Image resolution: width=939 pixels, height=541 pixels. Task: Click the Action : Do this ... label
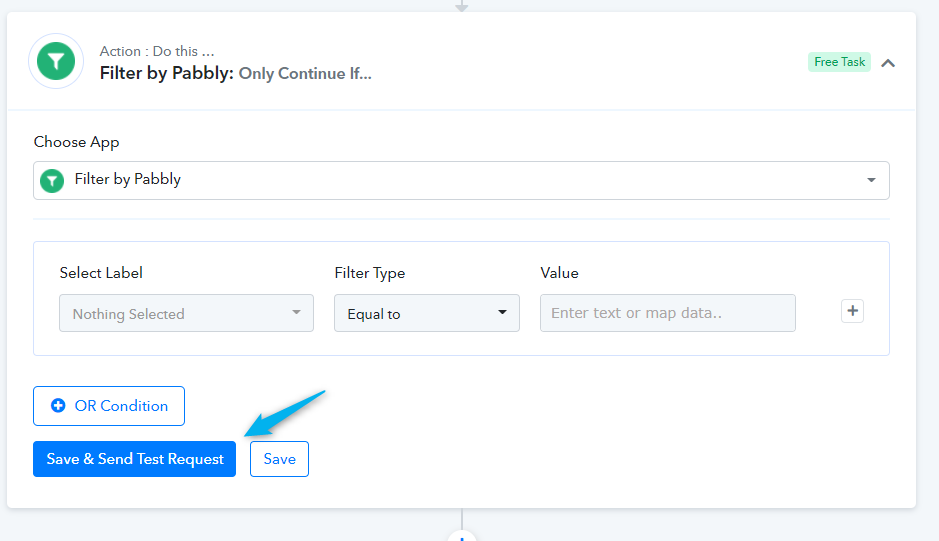coord(157,51)
